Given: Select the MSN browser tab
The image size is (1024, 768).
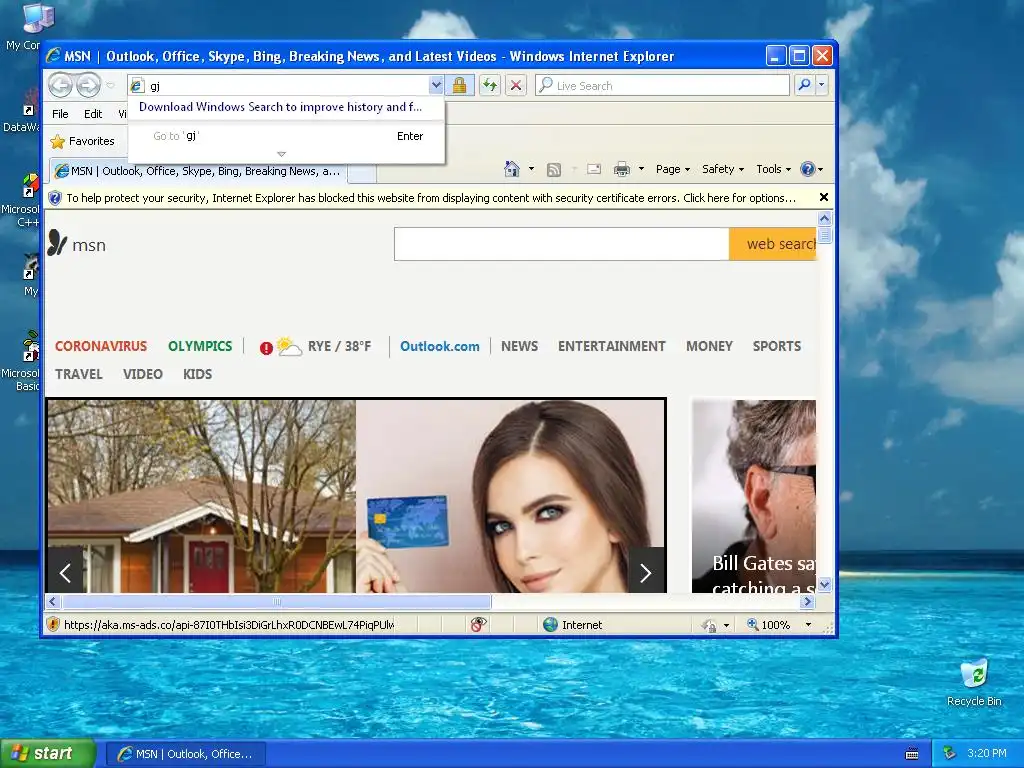Looking at the screenshot, I should coord(199,171).
